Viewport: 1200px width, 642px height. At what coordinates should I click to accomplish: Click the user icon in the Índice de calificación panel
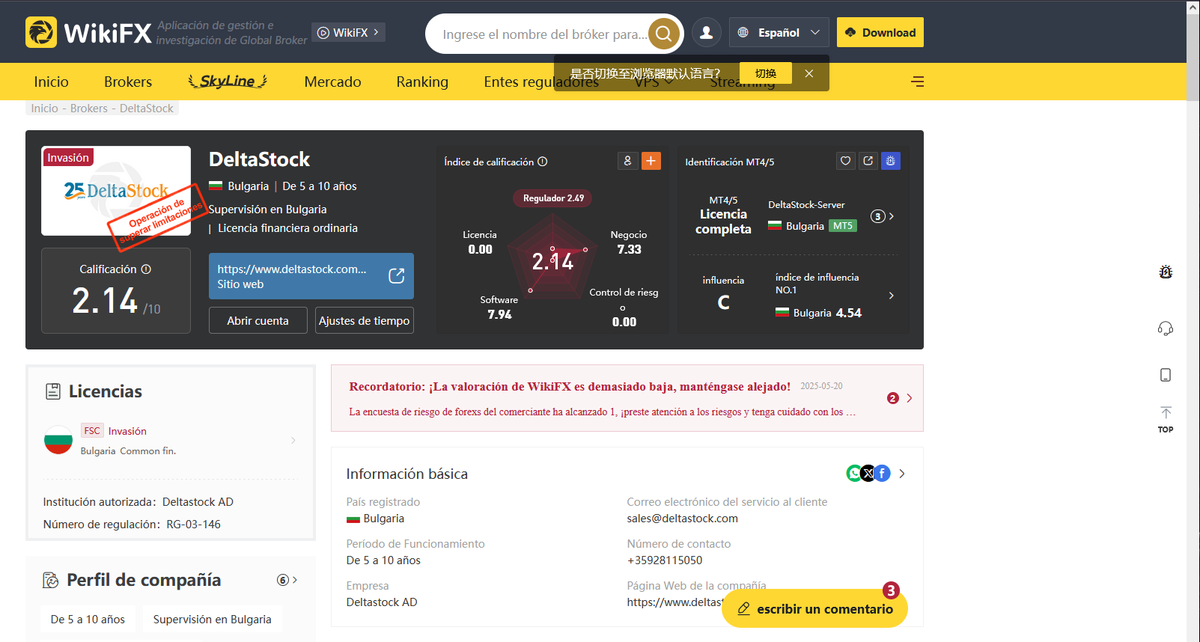pos(628,160)
